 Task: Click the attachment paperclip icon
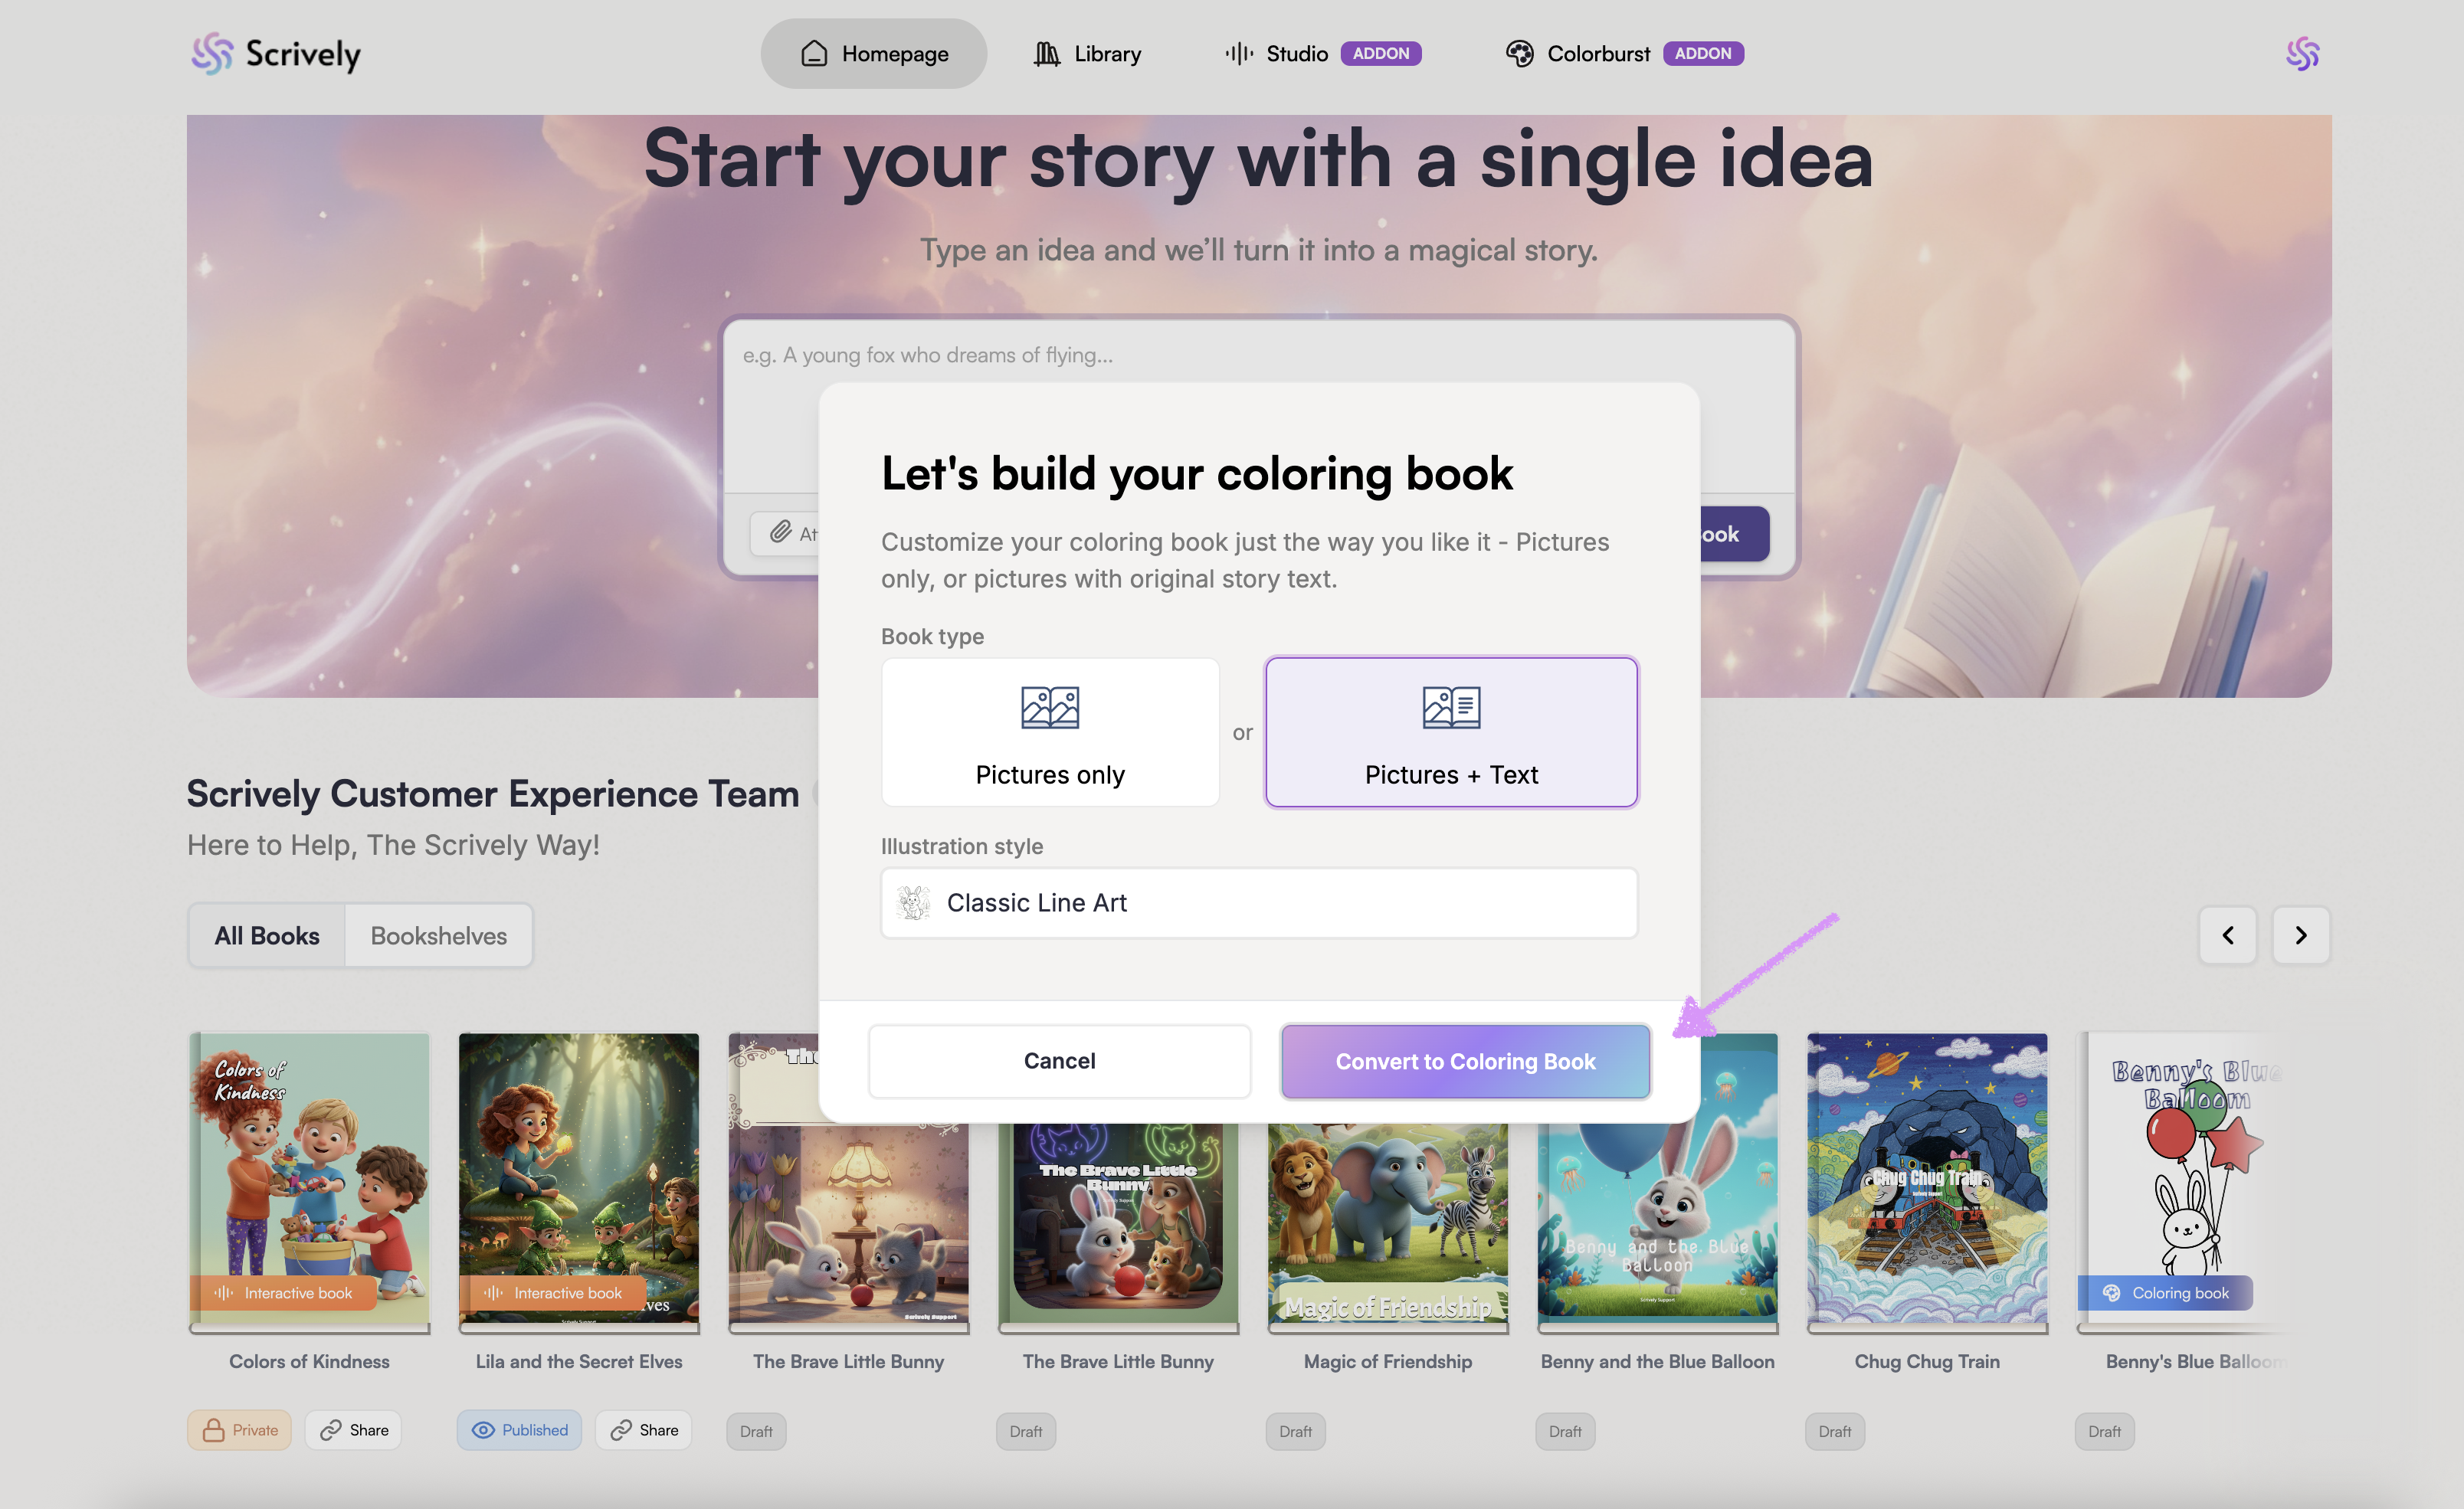(x=781, y=532)
